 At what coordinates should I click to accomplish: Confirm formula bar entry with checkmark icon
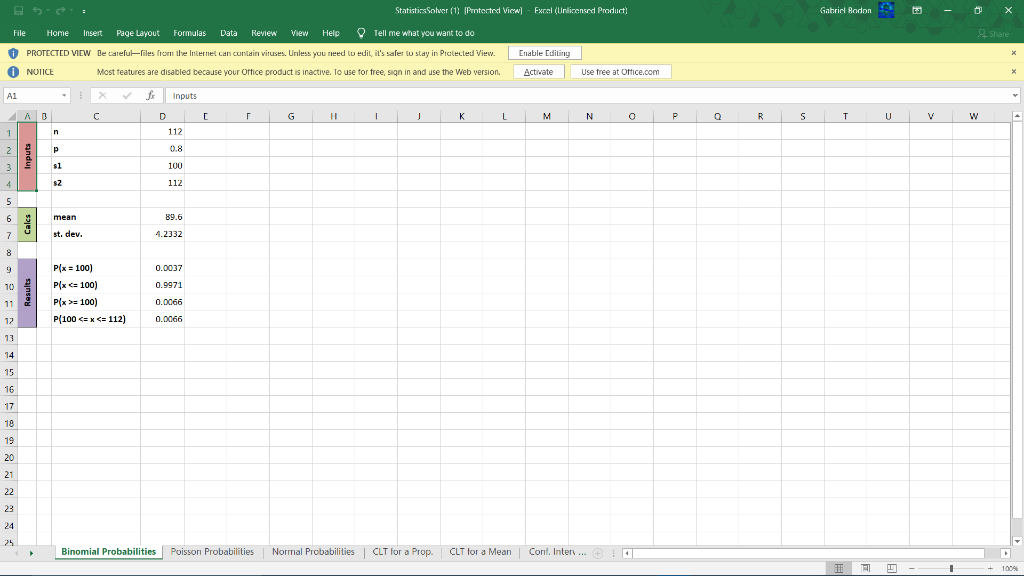(127, 96)
